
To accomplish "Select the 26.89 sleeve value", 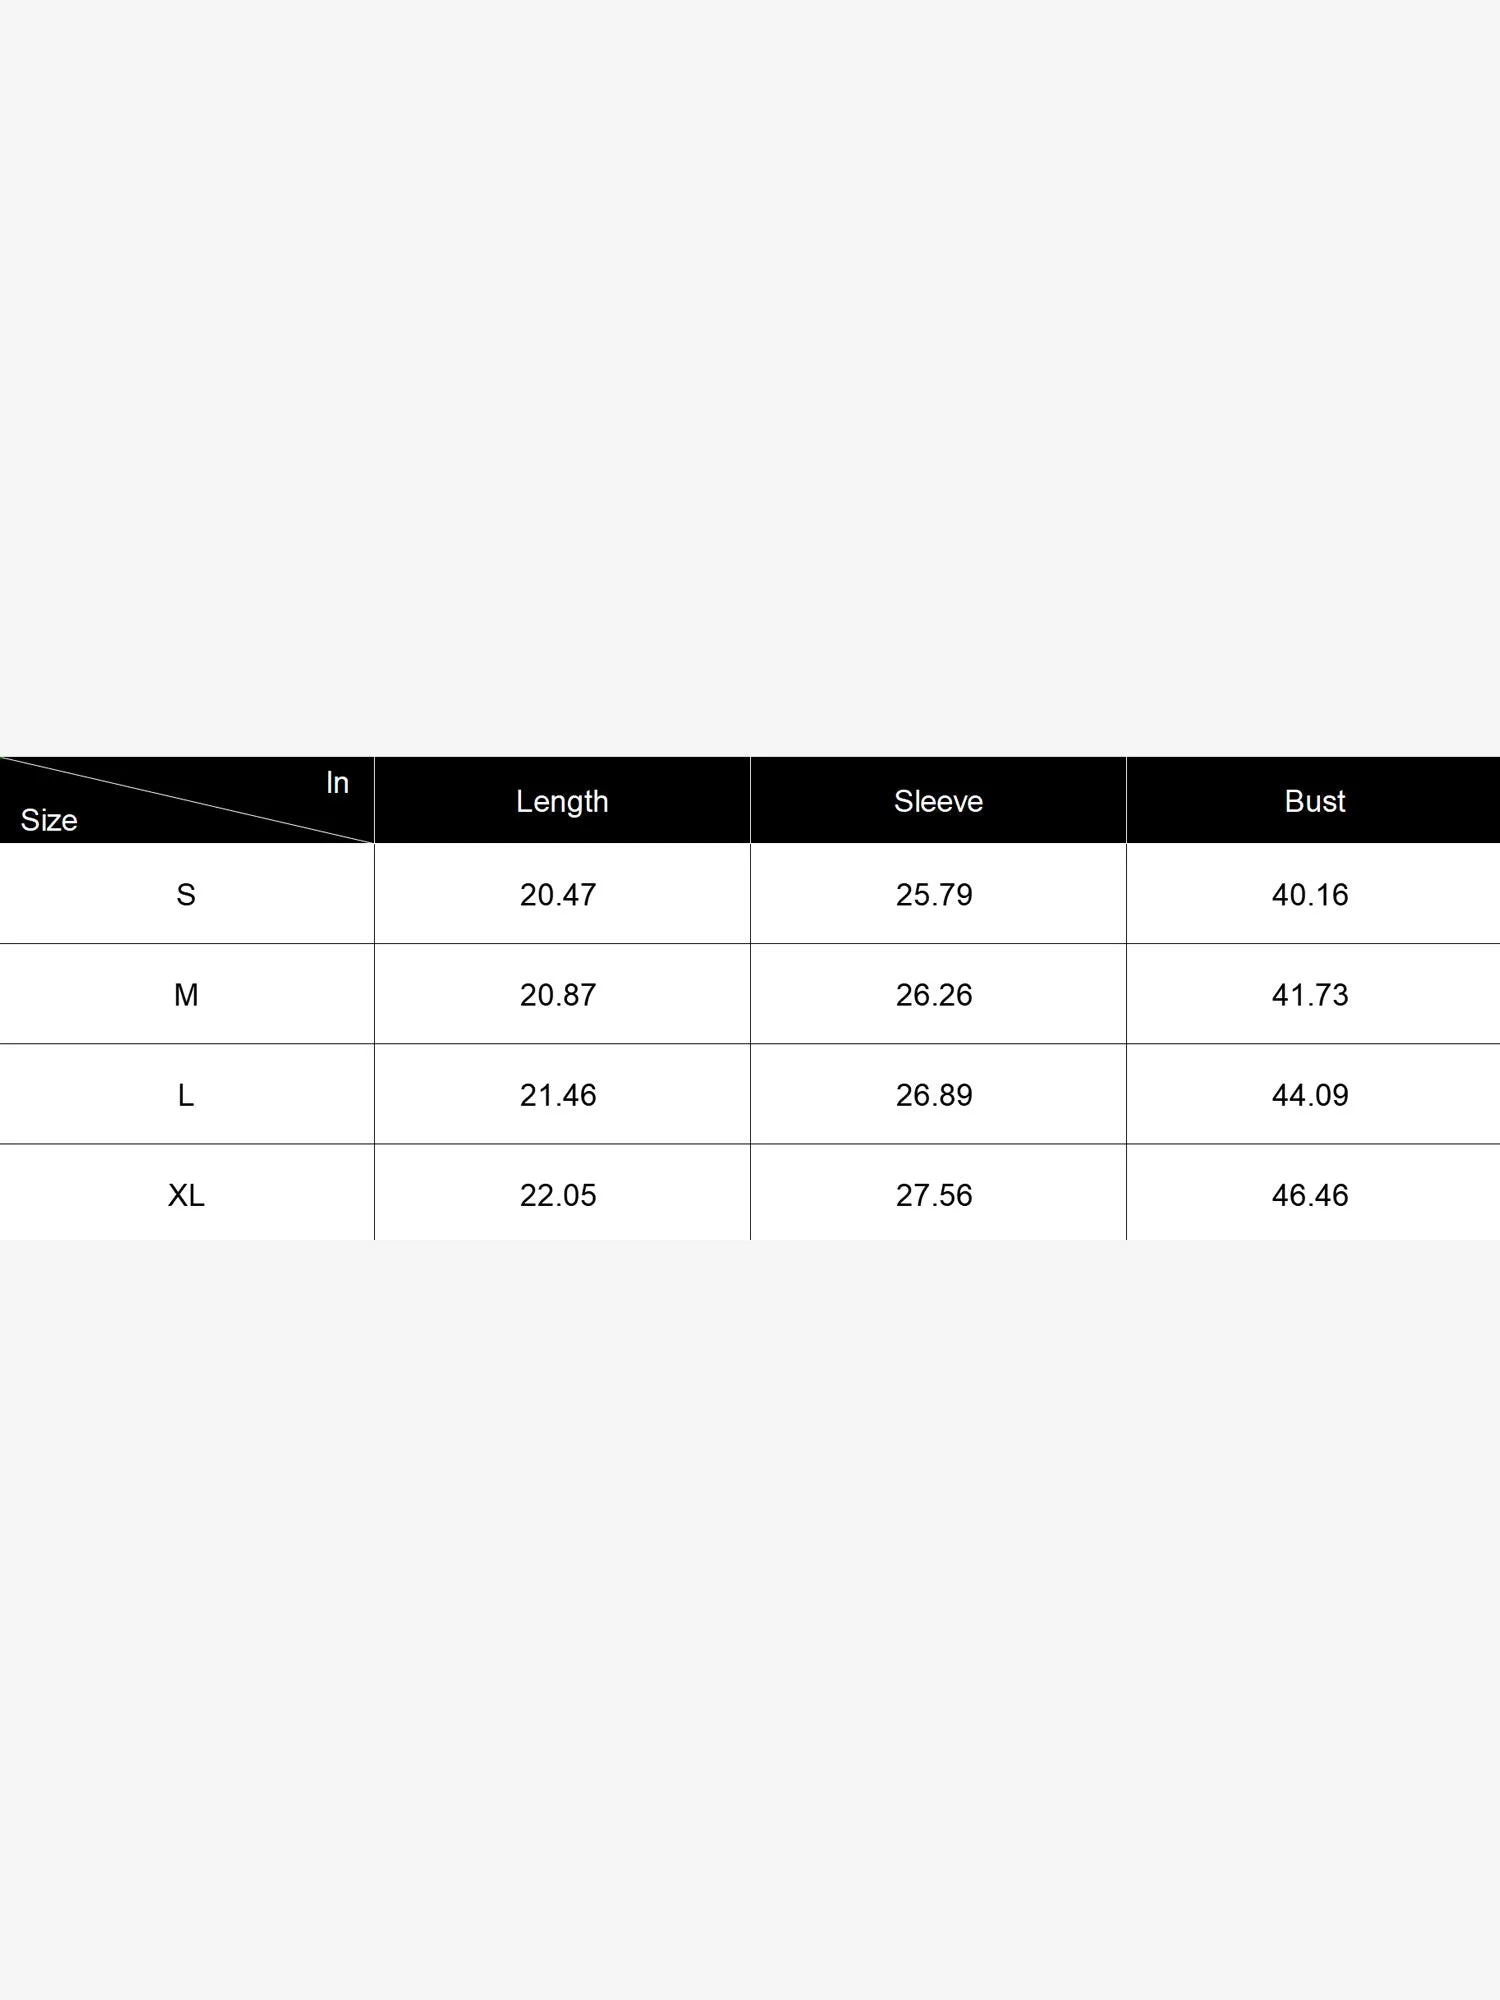I will (934, 1095).
